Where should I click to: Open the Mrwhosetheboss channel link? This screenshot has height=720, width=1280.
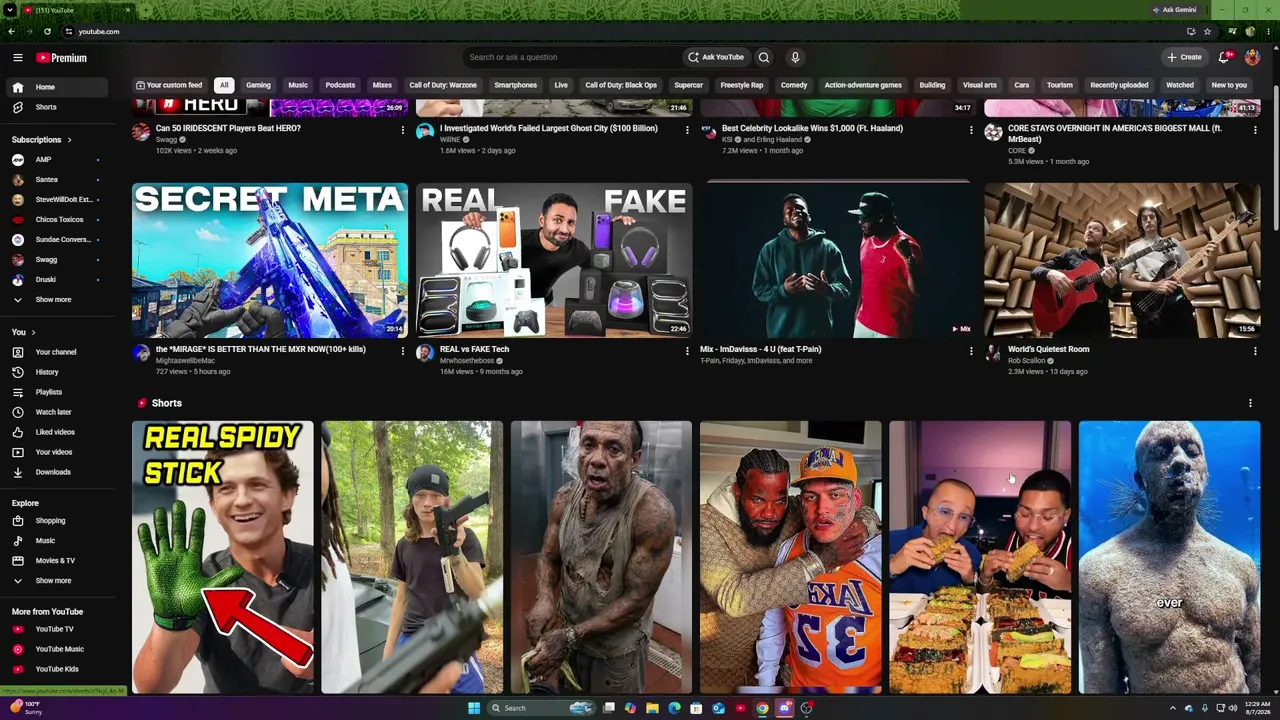pos(467,361)
